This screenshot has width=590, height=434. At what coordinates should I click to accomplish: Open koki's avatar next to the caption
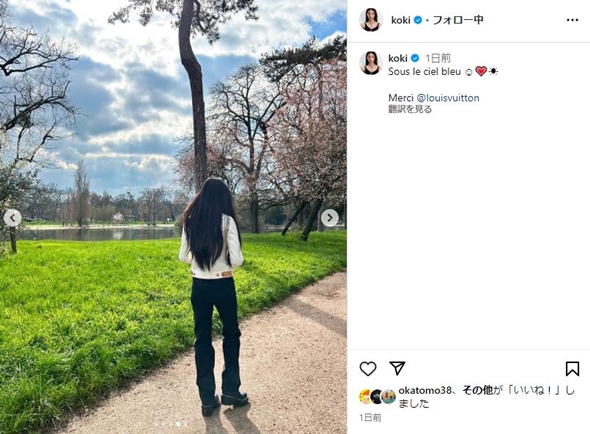[x=371, y=63]
